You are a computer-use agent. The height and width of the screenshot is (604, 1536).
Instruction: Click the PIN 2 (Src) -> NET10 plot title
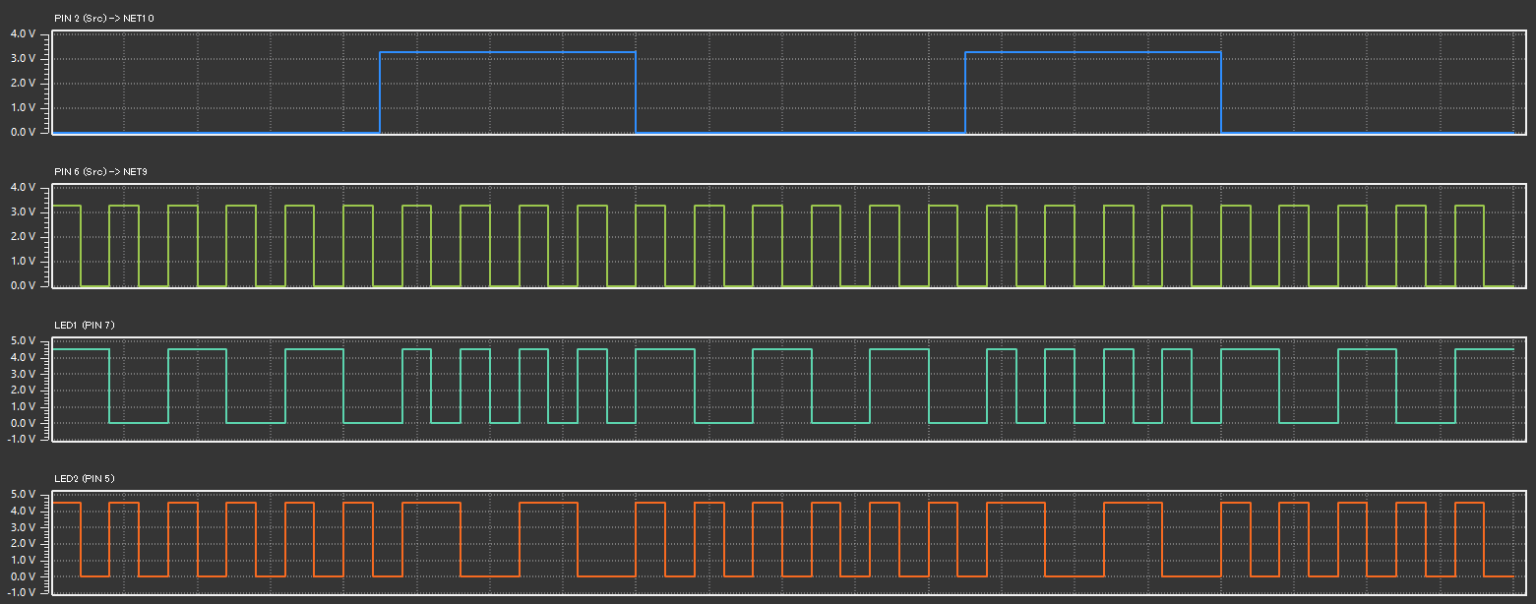(x=103, y=19)
